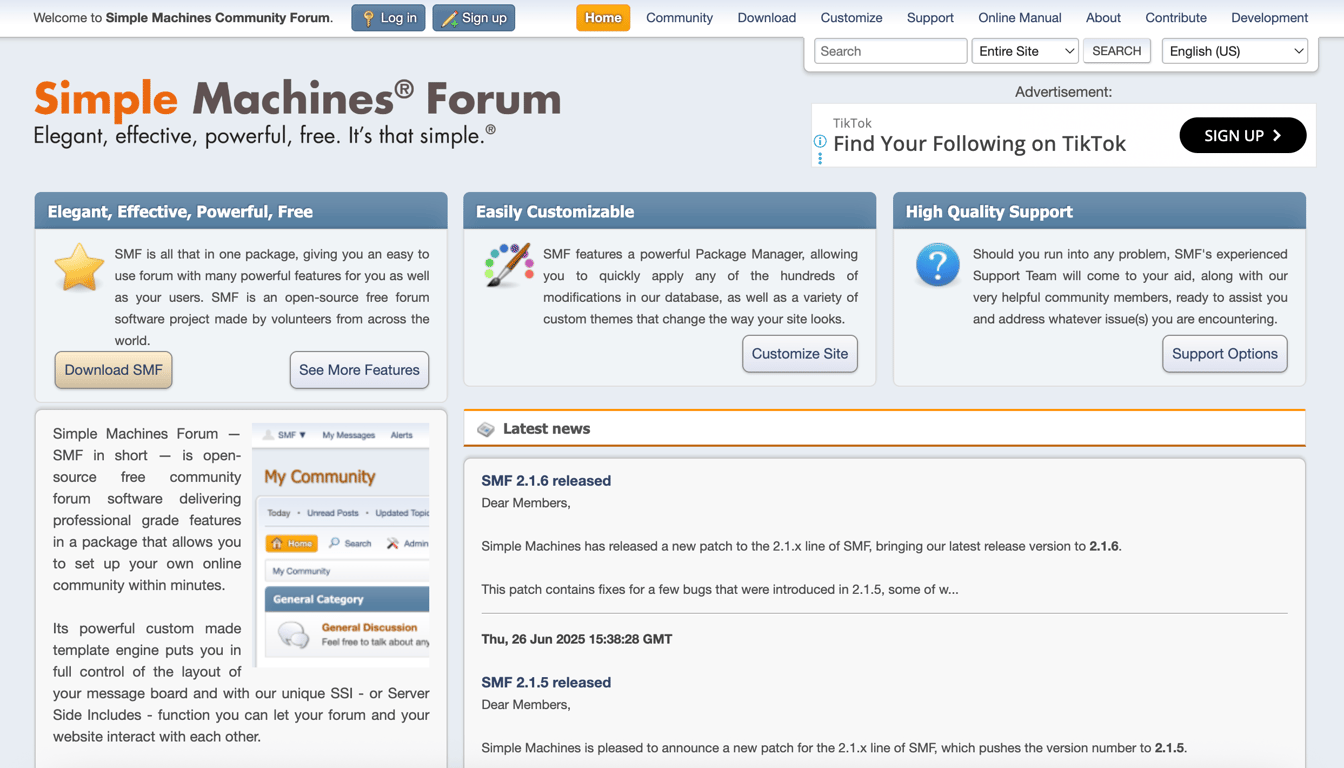Click the Download SMF button

coord(113,370)
